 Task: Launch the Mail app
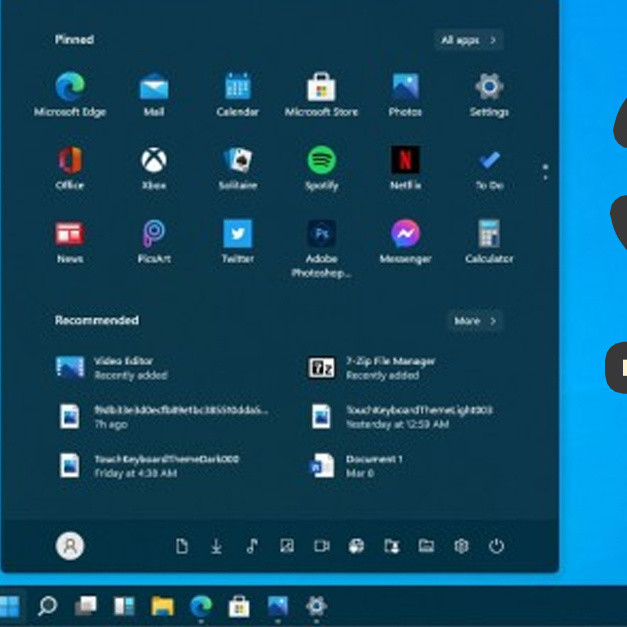click(154, 94)
